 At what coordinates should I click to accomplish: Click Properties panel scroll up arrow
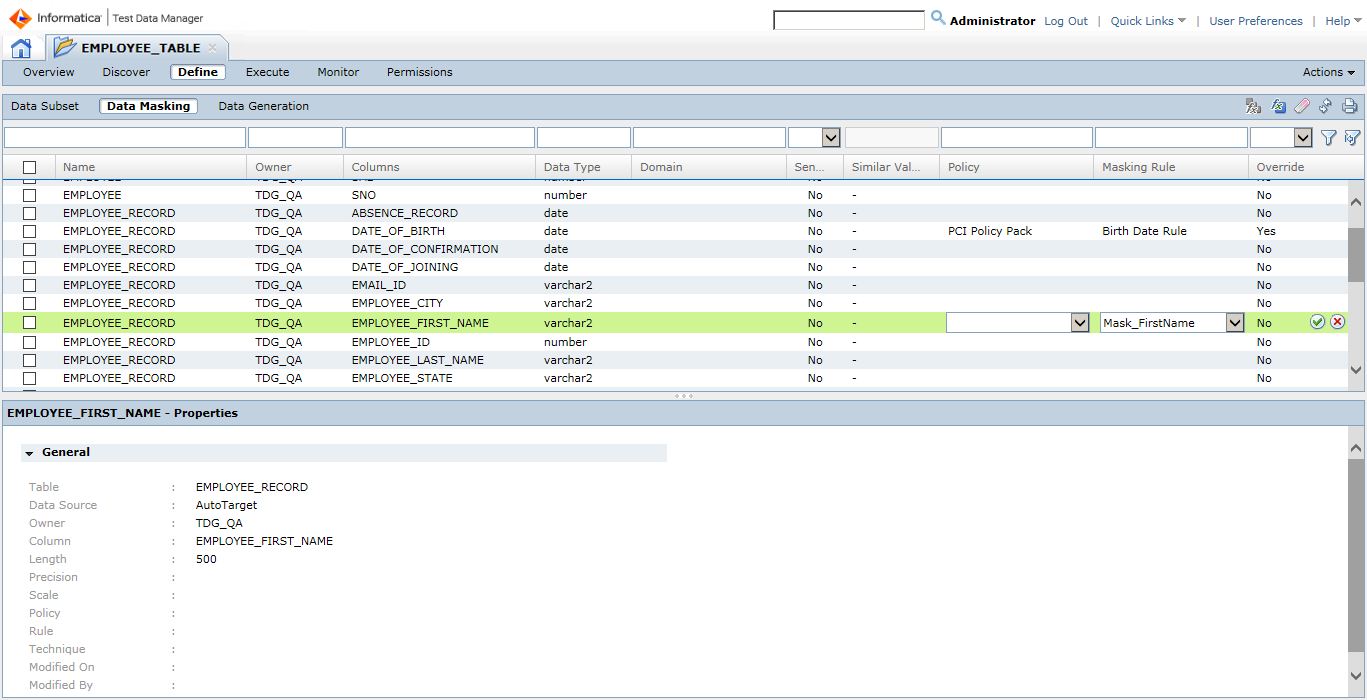(1356, 450)
